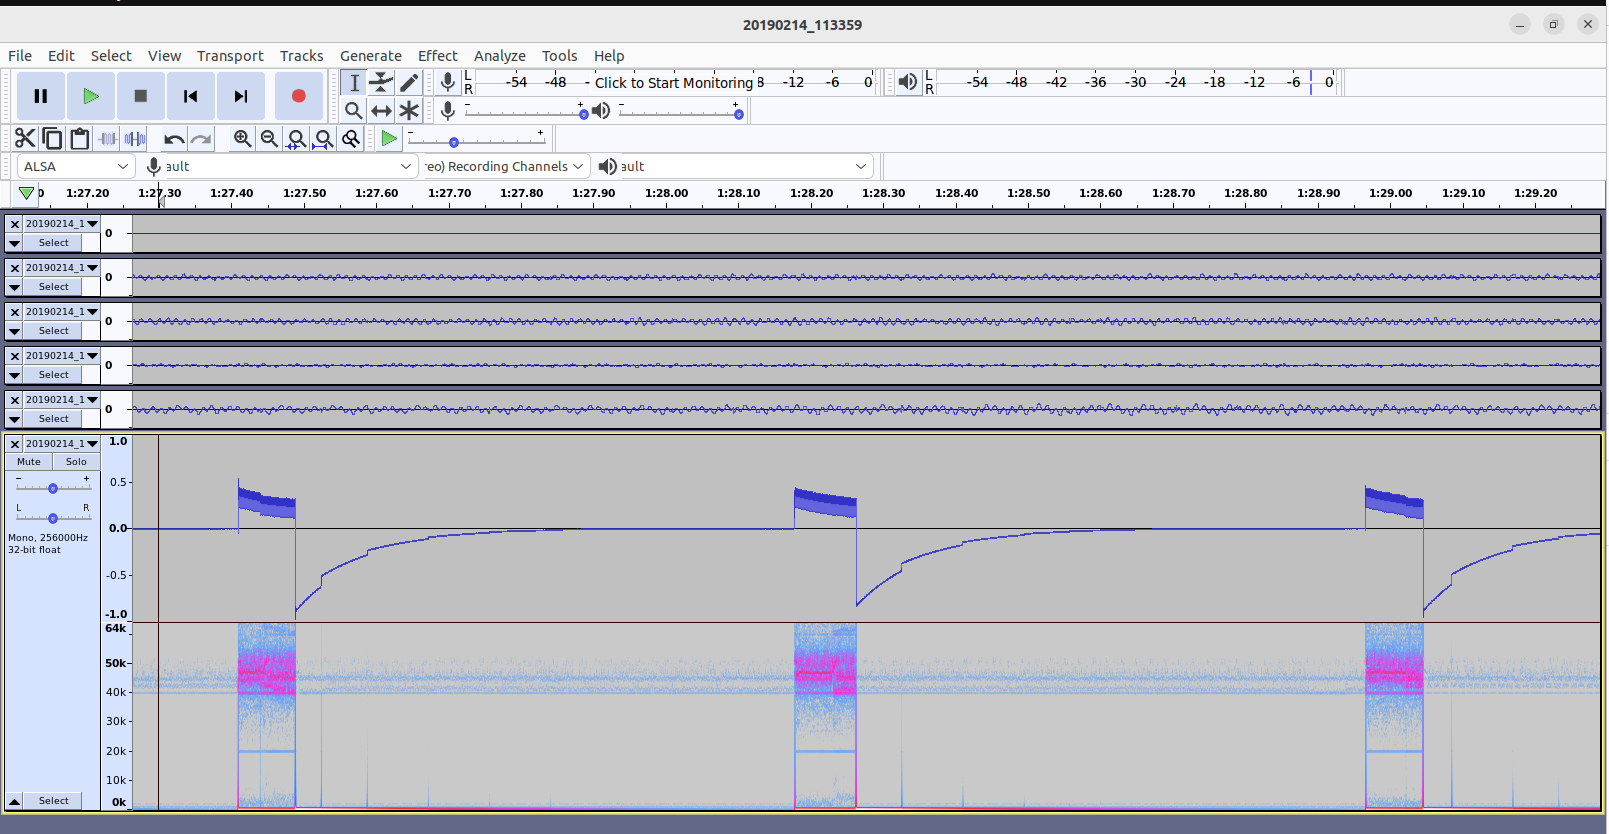
Task: Open the Recording Channels dropdown
Action: click(x=504, y=166)
